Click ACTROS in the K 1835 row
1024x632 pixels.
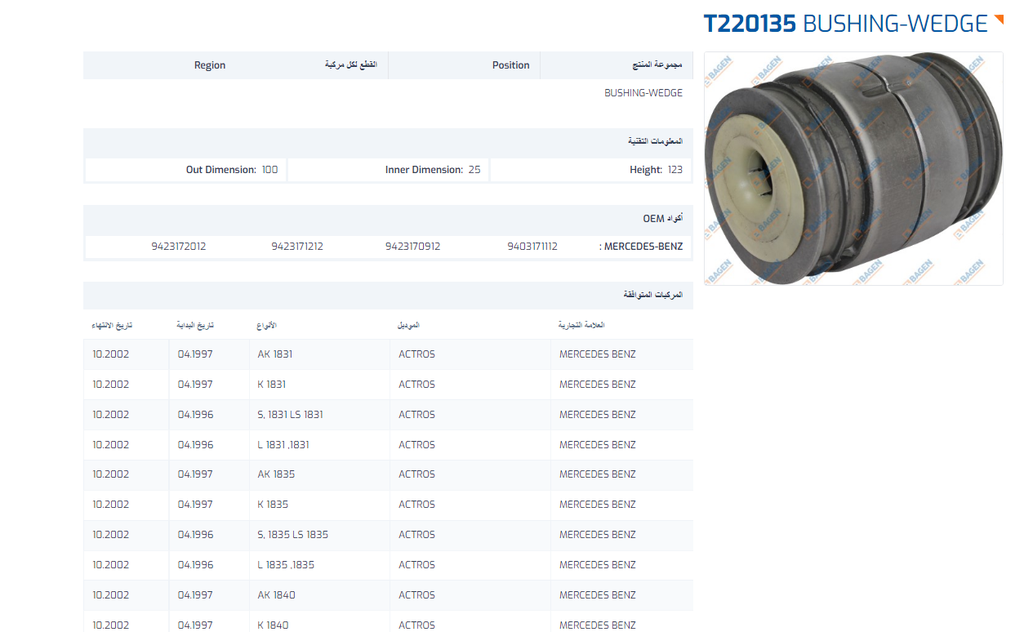click(417, 504)
